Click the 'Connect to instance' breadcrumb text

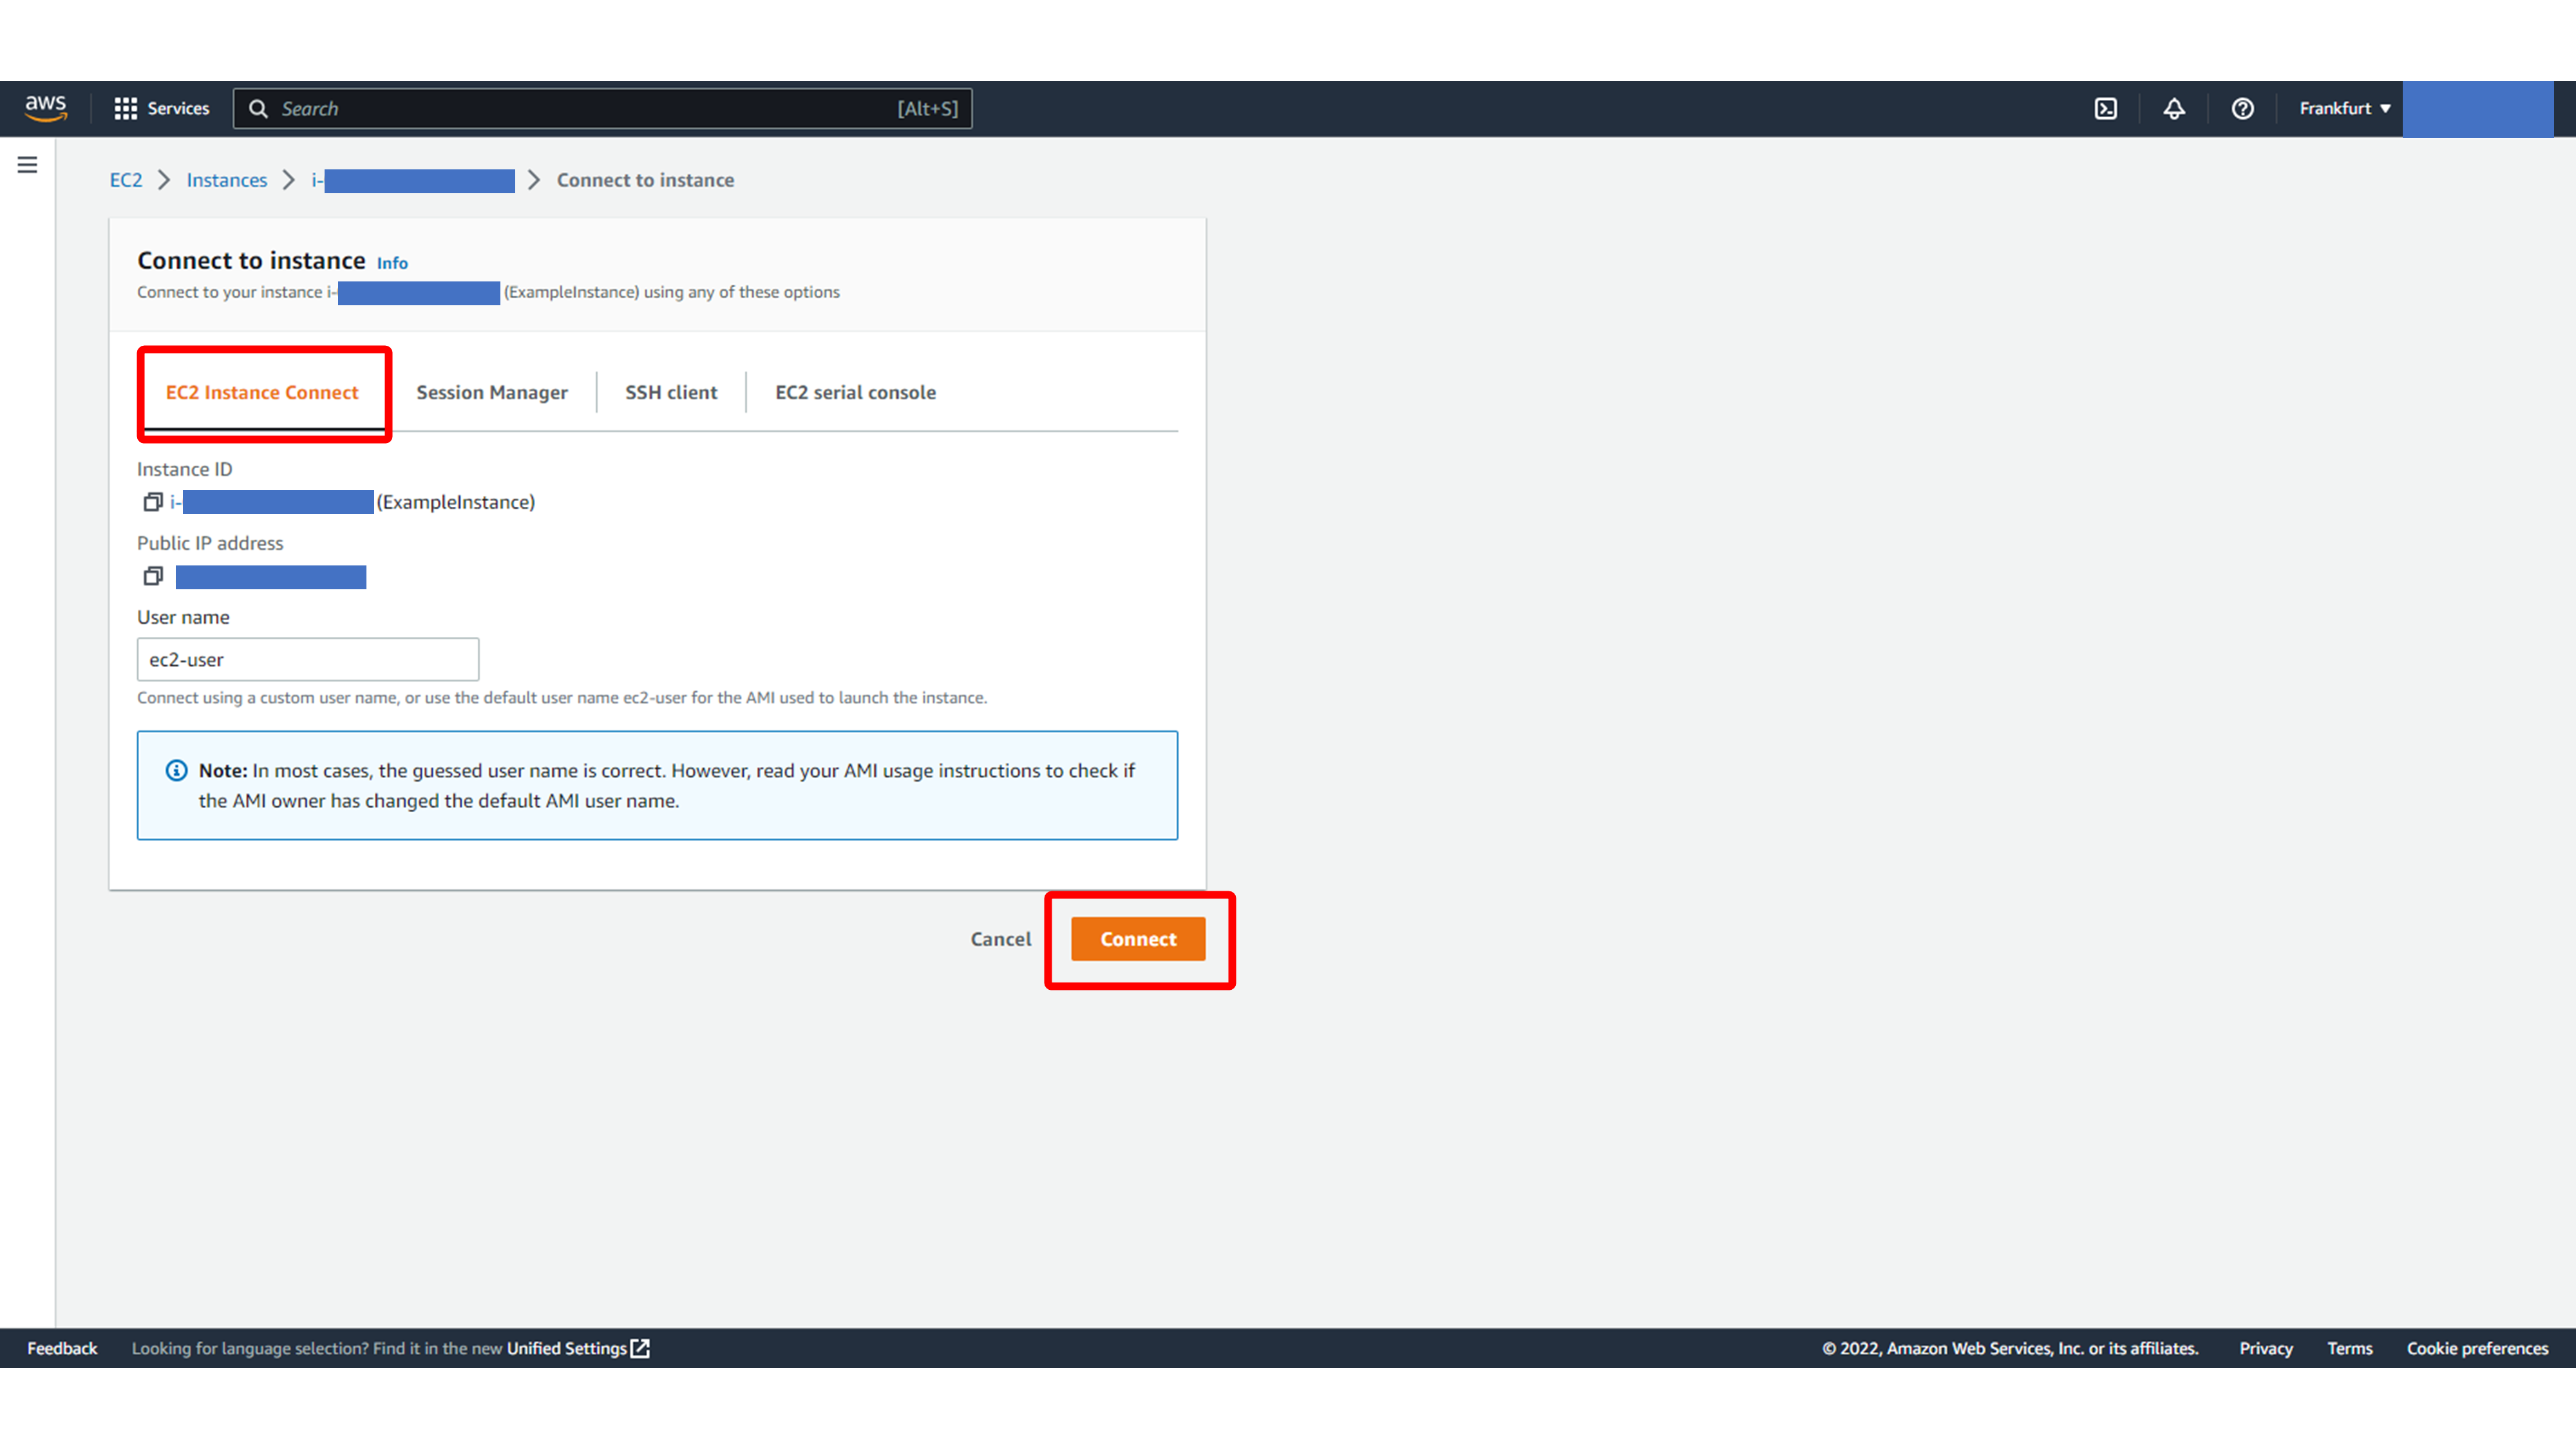pos(645,180)
